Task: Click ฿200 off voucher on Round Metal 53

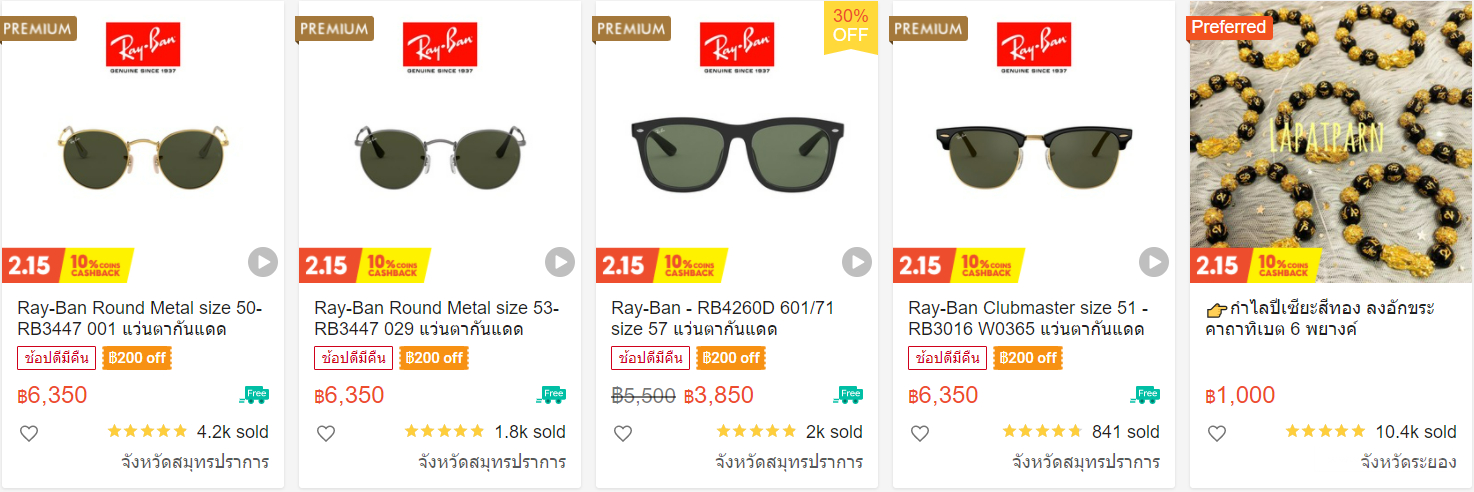Action: (x=434, y=358)
